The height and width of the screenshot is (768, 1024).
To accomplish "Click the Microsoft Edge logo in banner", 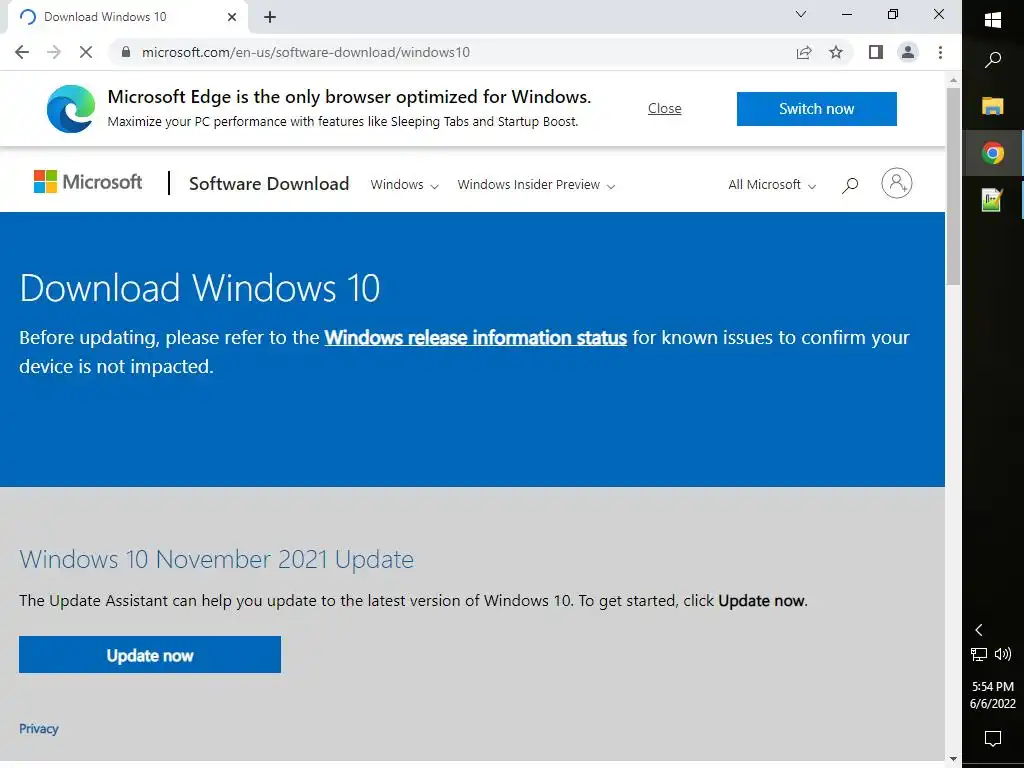I will [71, 108].
